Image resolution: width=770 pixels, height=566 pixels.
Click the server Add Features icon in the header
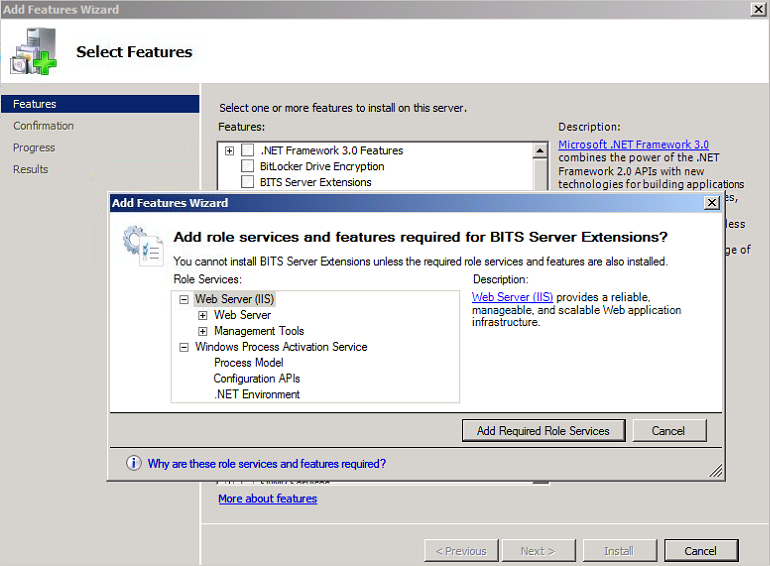(x=33, y=51)
